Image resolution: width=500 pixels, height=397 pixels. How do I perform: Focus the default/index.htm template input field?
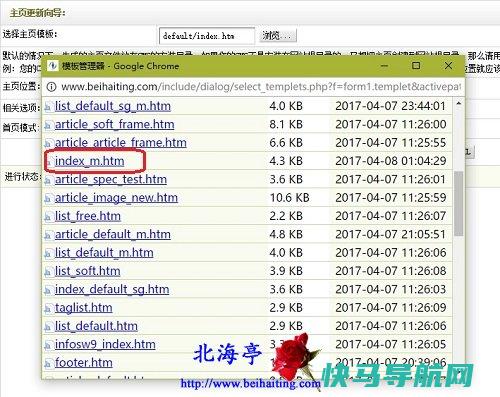[207, 36]
